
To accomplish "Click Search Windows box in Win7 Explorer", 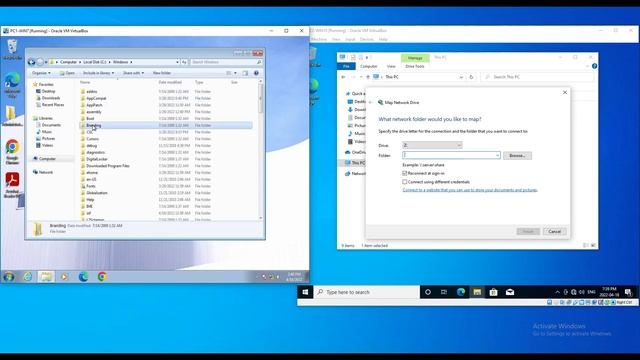I will pos(226,62).
